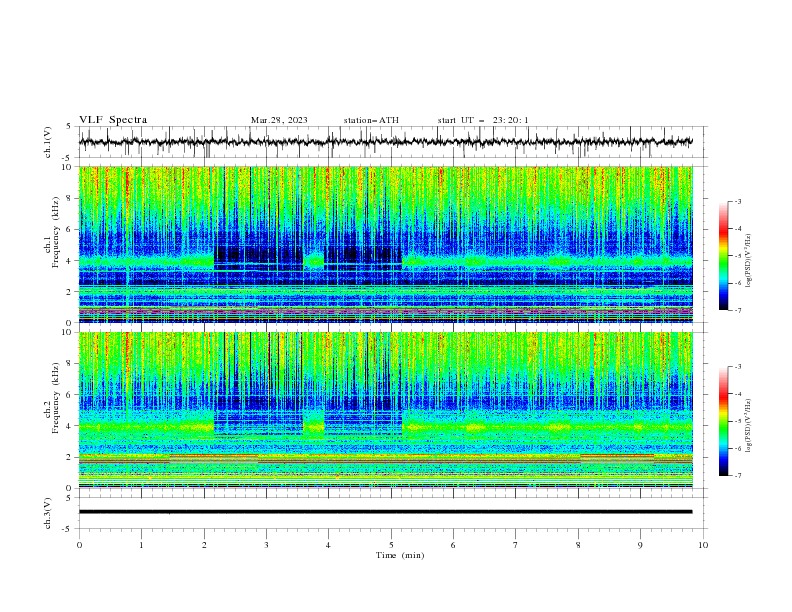This screenshot has width=792, height=612.
Task: Click time axis tick label "4"
Action: (328, 545)
